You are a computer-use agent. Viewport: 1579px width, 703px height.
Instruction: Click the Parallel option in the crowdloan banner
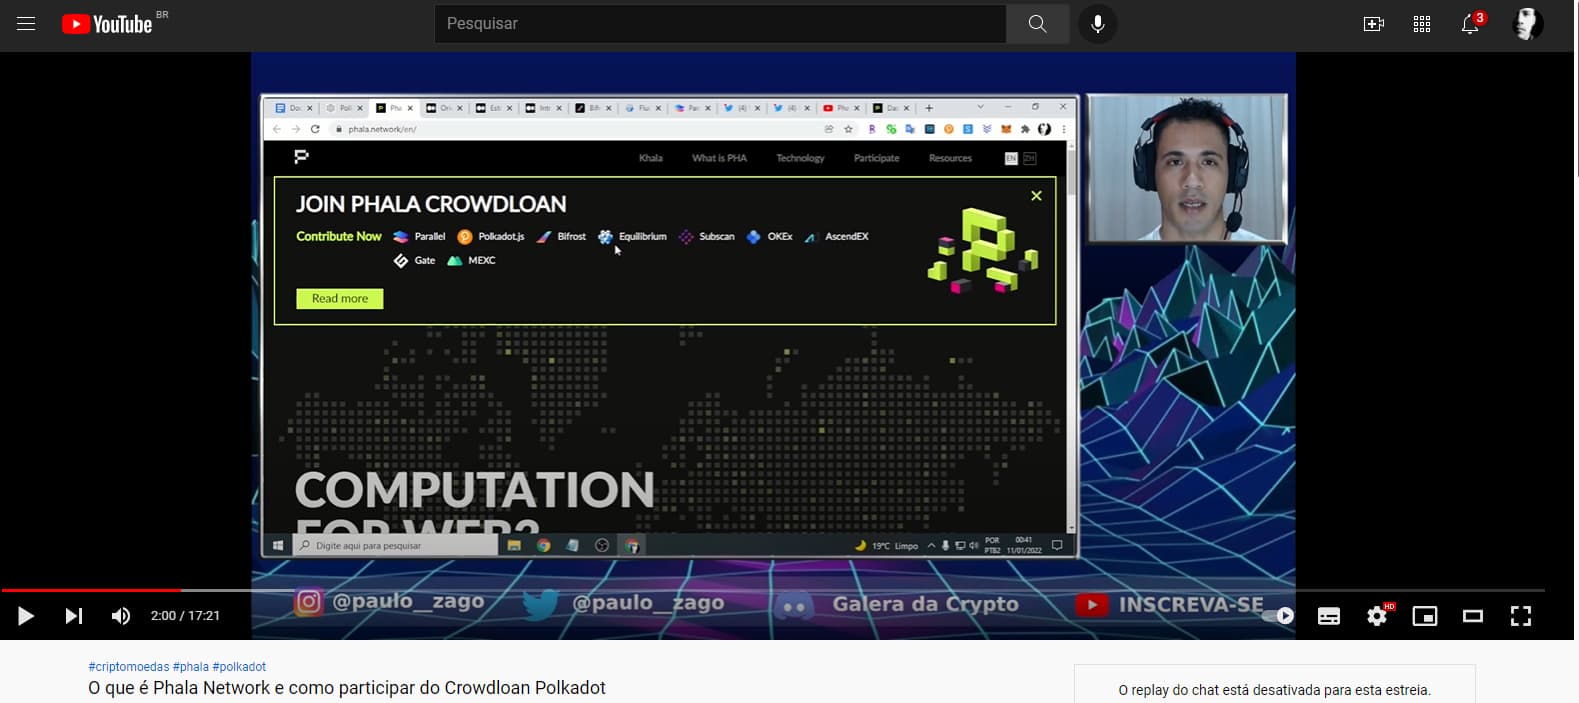pos(419,236)
